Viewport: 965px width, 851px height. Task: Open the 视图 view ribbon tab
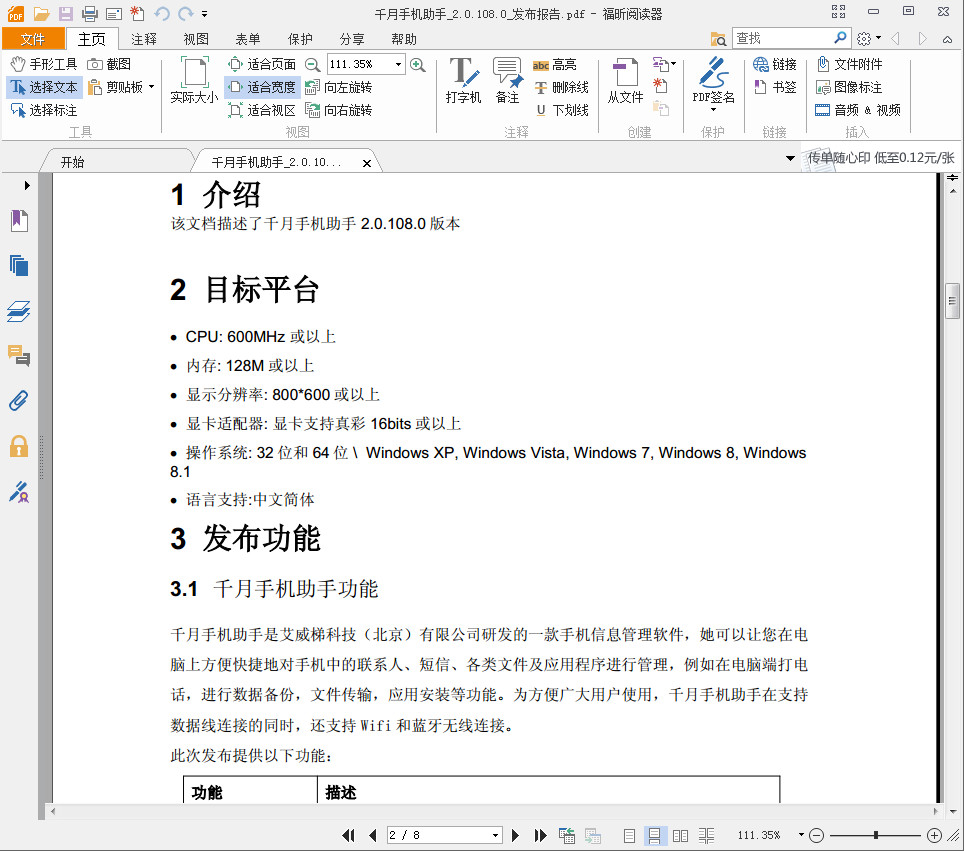point(196,39)
